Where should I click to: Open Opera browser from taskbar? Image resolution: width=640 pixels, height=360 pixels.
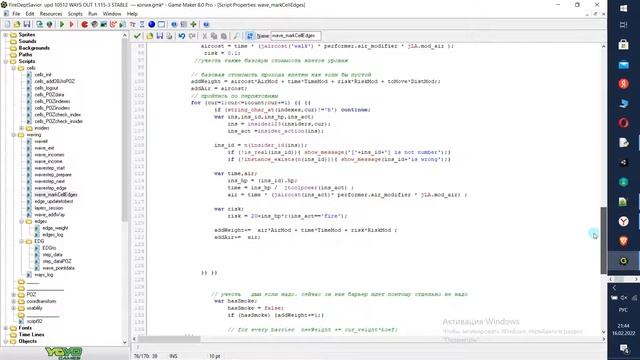(623, 122)
